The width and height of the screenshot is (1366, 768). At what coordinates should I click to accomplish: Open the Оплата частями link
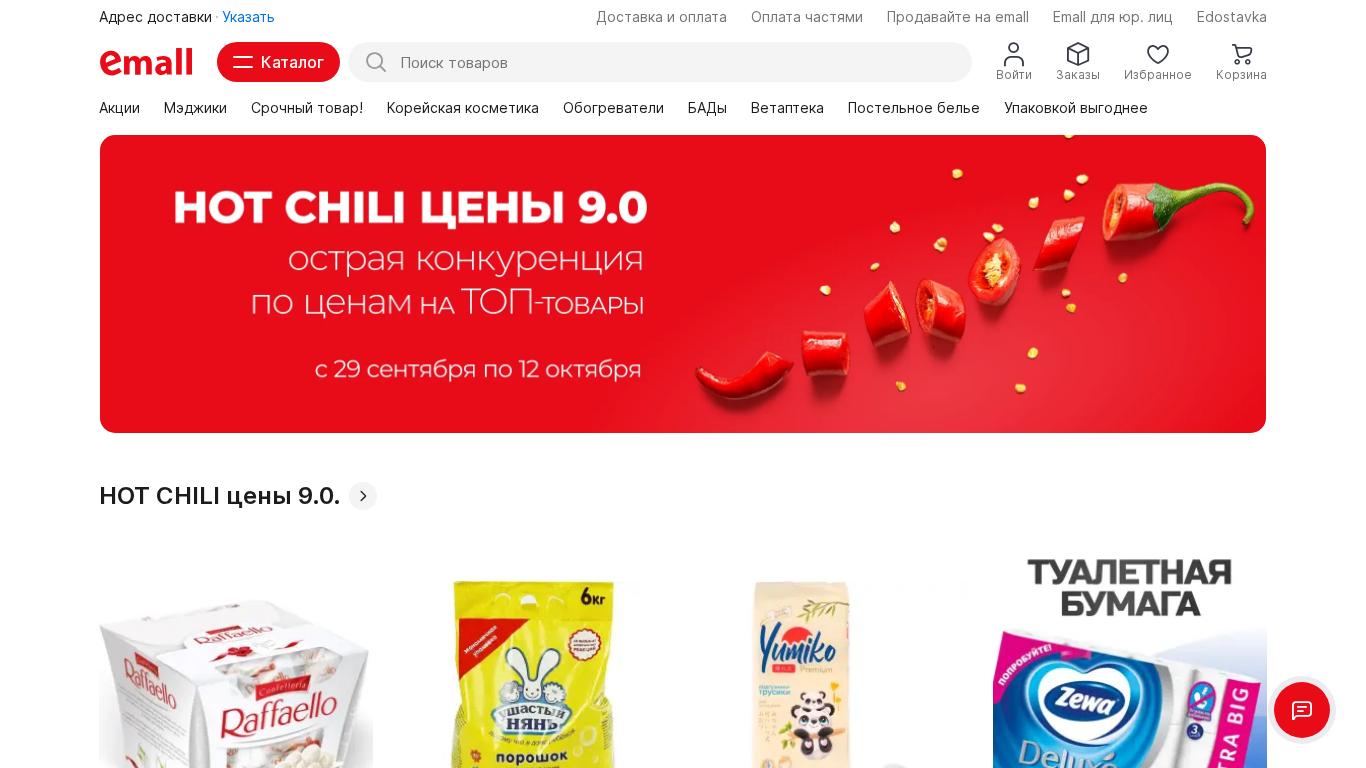pyautogui.click(x=807, y=17)
